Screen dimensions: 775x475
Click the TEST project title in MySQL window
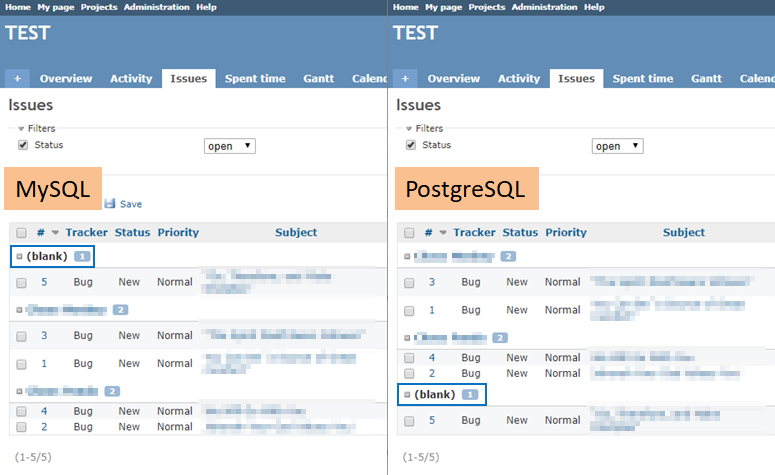[x=28, y=33]
